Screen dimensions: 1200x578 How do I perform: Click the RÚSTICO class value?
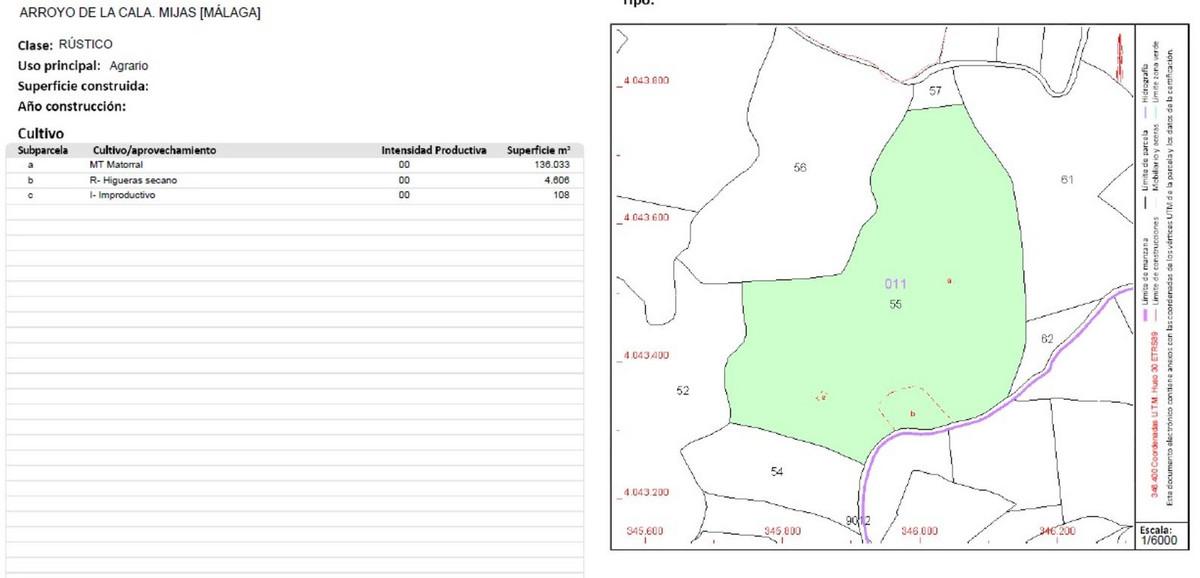pos(86,44)
